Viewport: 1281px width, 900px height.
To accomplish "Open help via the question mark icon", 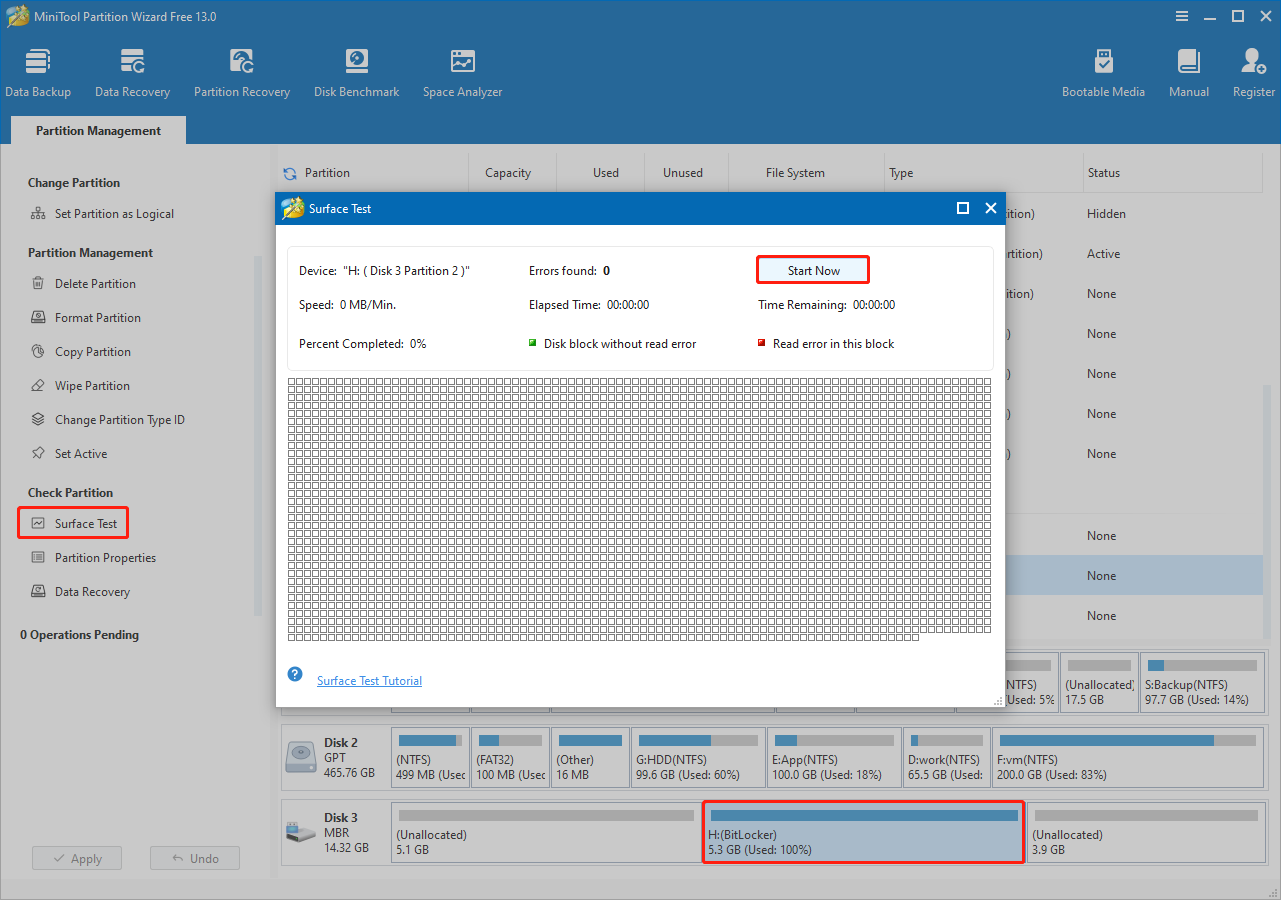I will pyautogui.click(x=294, y=674).
